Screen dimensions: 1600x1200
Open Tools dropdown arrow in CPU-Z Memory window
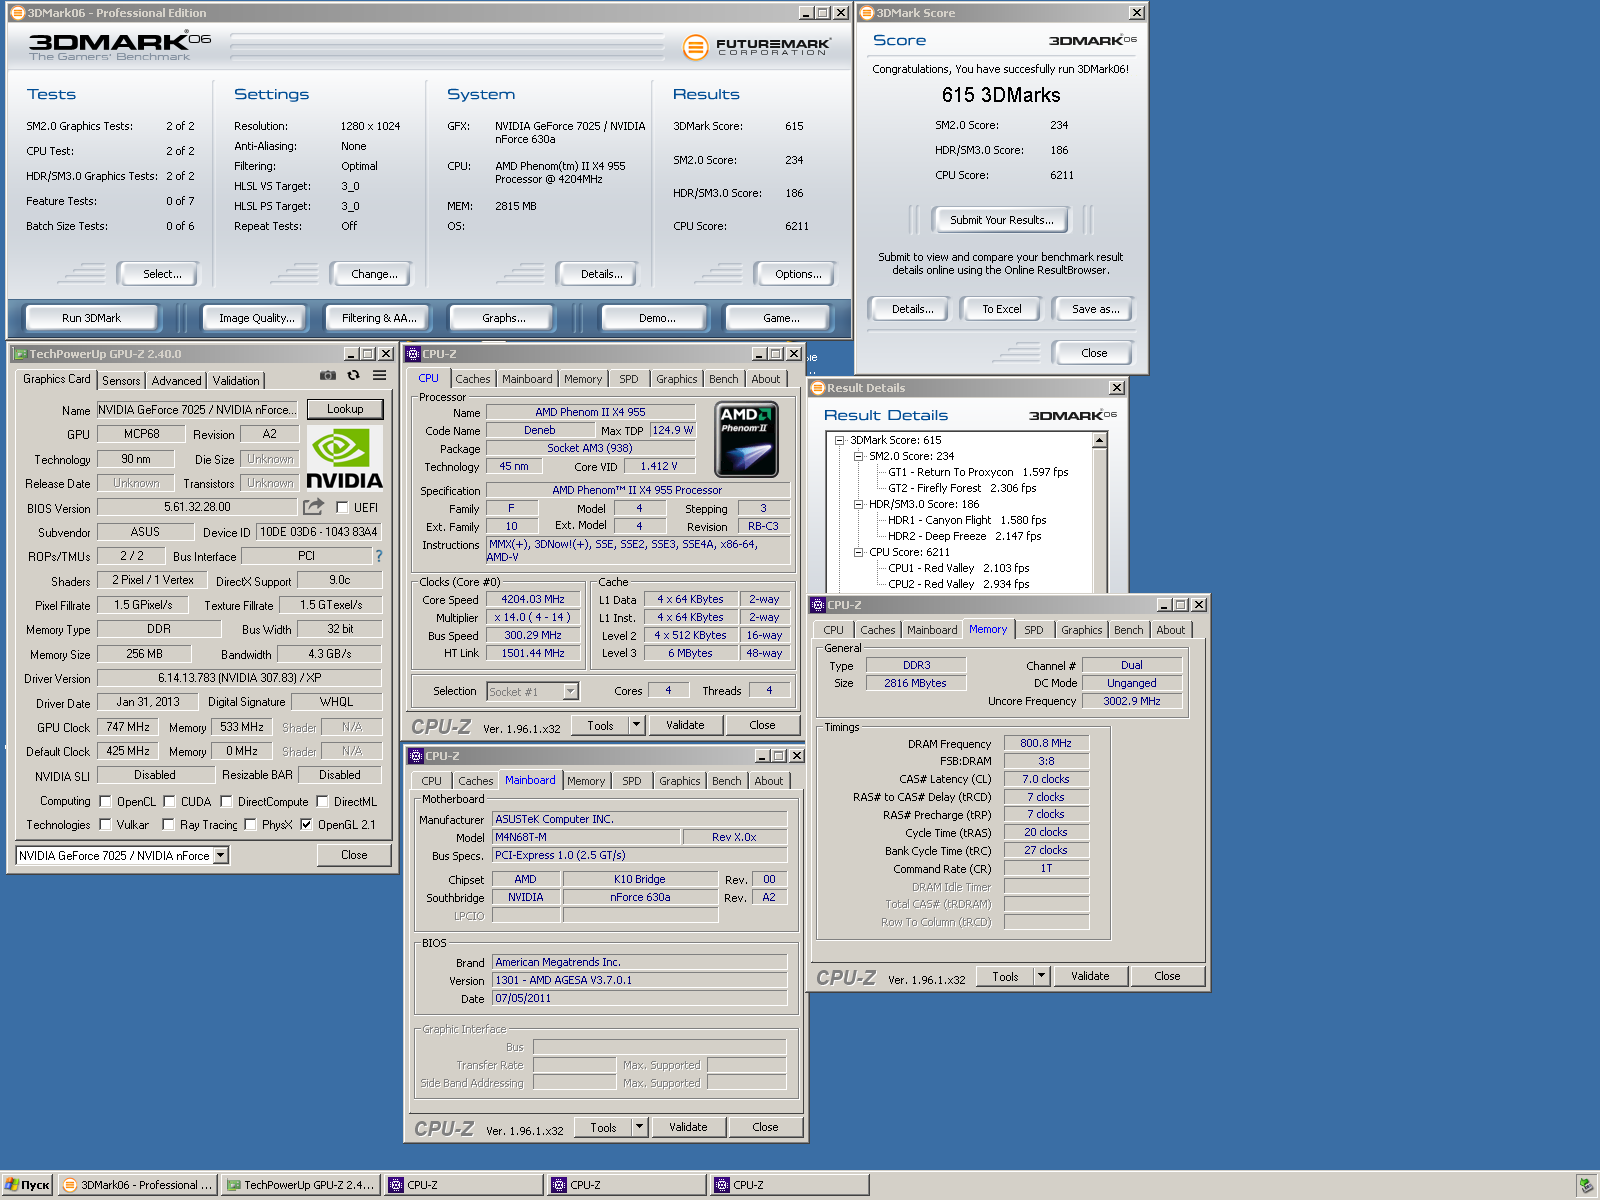1041,976
